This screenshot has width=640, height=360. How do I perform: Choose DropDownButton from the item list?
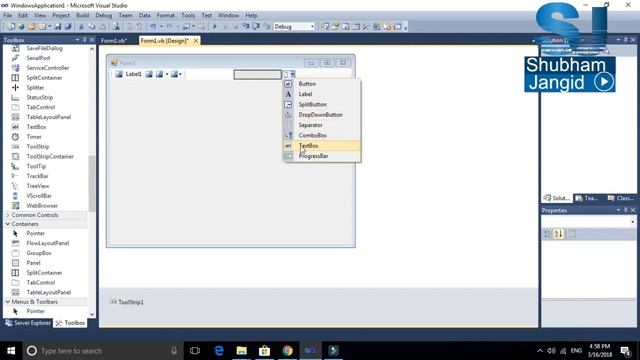coord(321,115)
